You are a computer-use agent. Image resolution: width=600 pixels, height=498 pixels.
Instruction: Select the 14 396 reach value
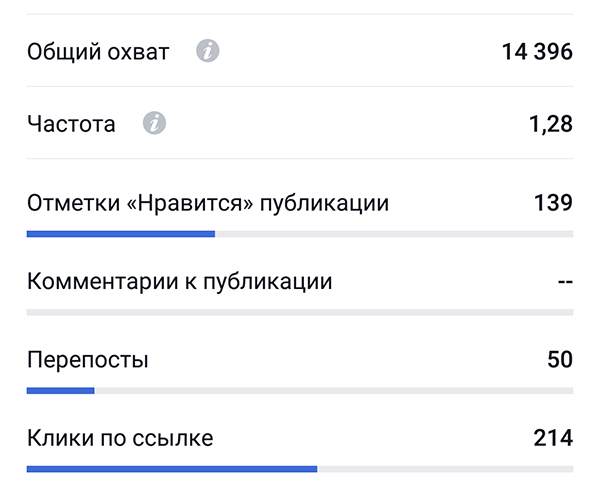click(x=537, y=51)
